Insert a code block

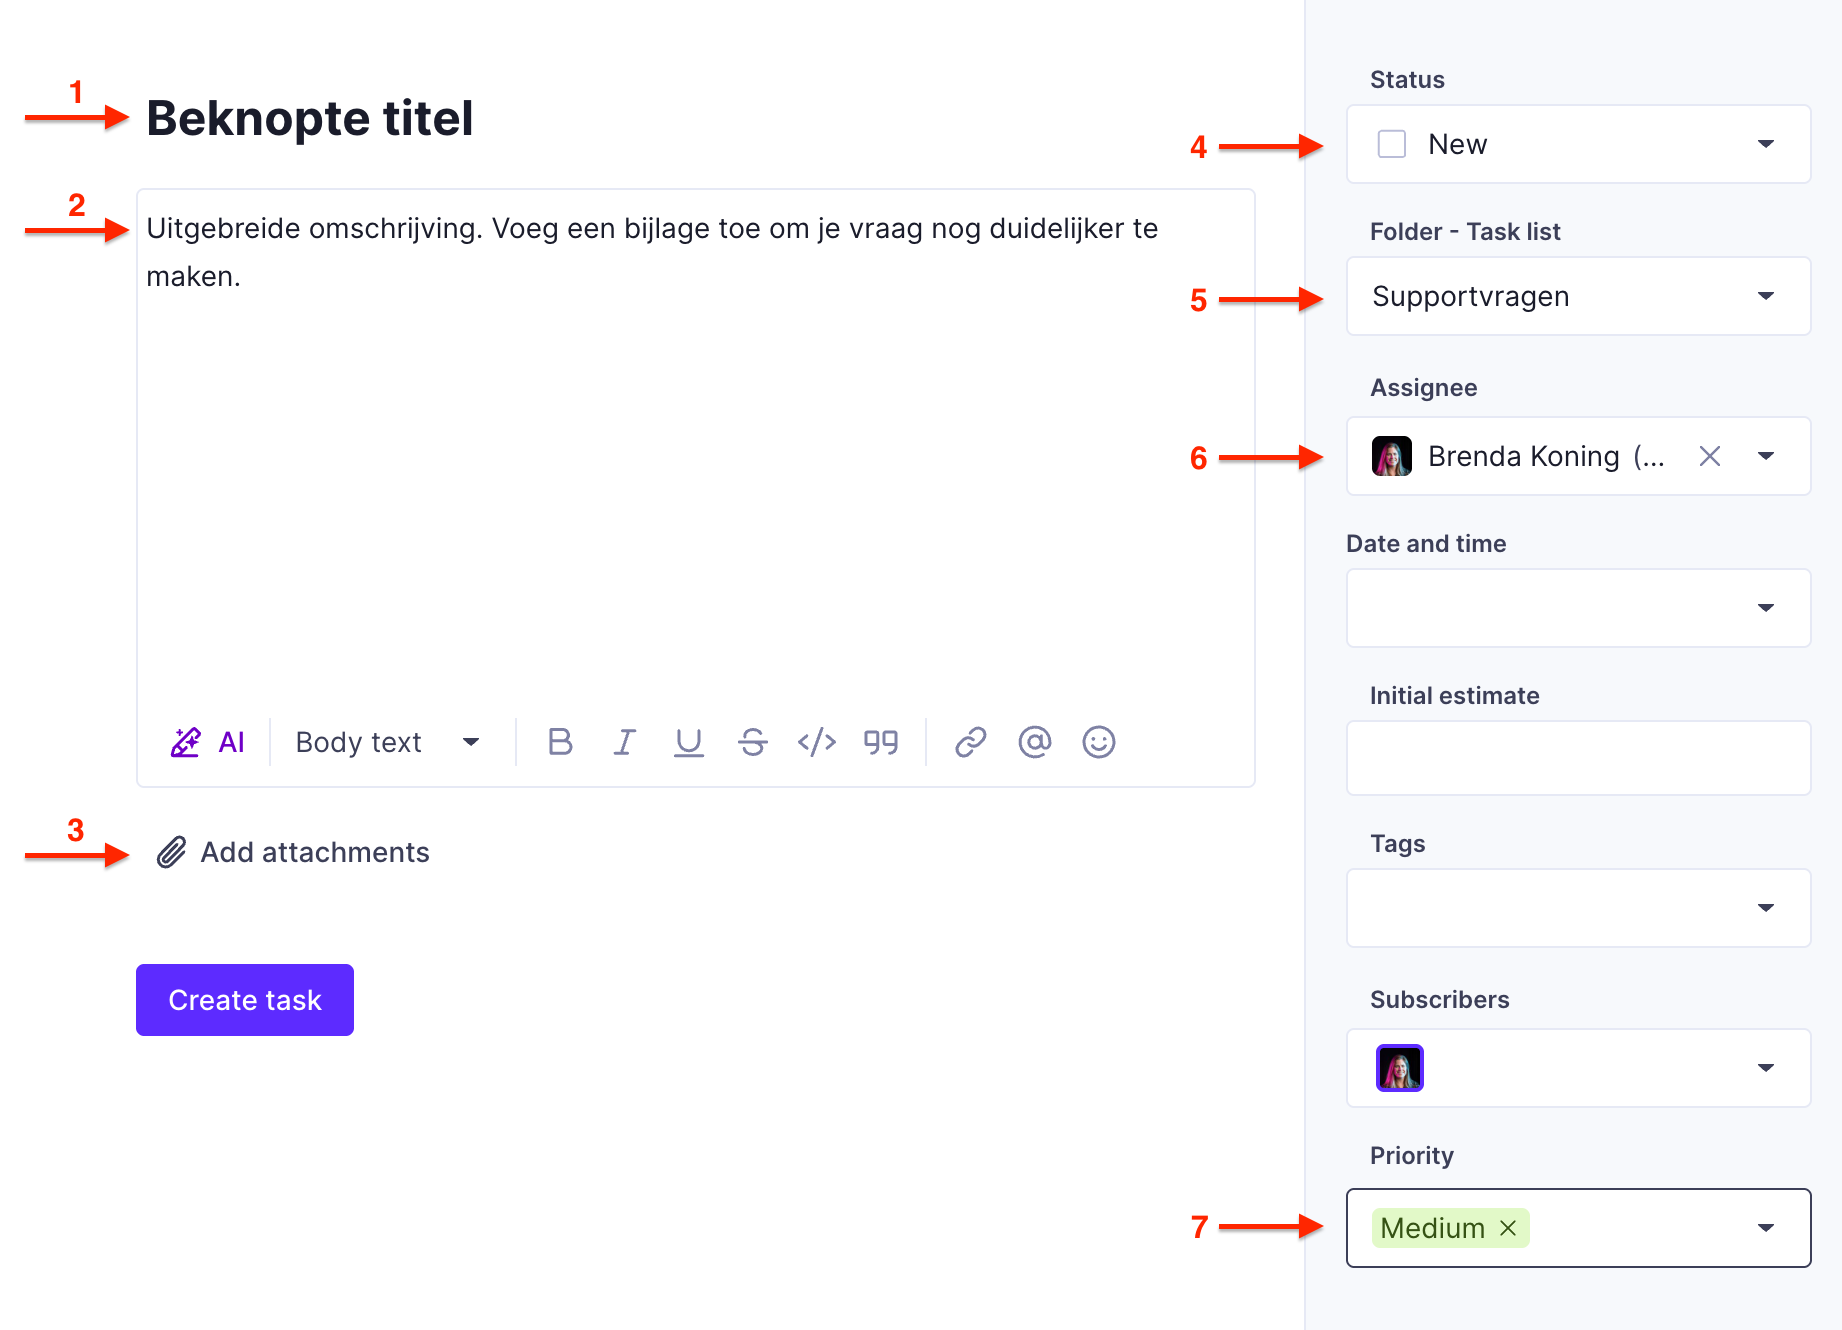(816, 742)
